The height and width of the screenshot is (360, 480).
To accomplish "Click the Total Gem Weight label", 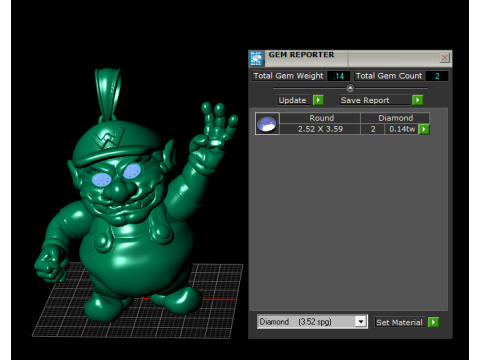I will tap(288, 76).
